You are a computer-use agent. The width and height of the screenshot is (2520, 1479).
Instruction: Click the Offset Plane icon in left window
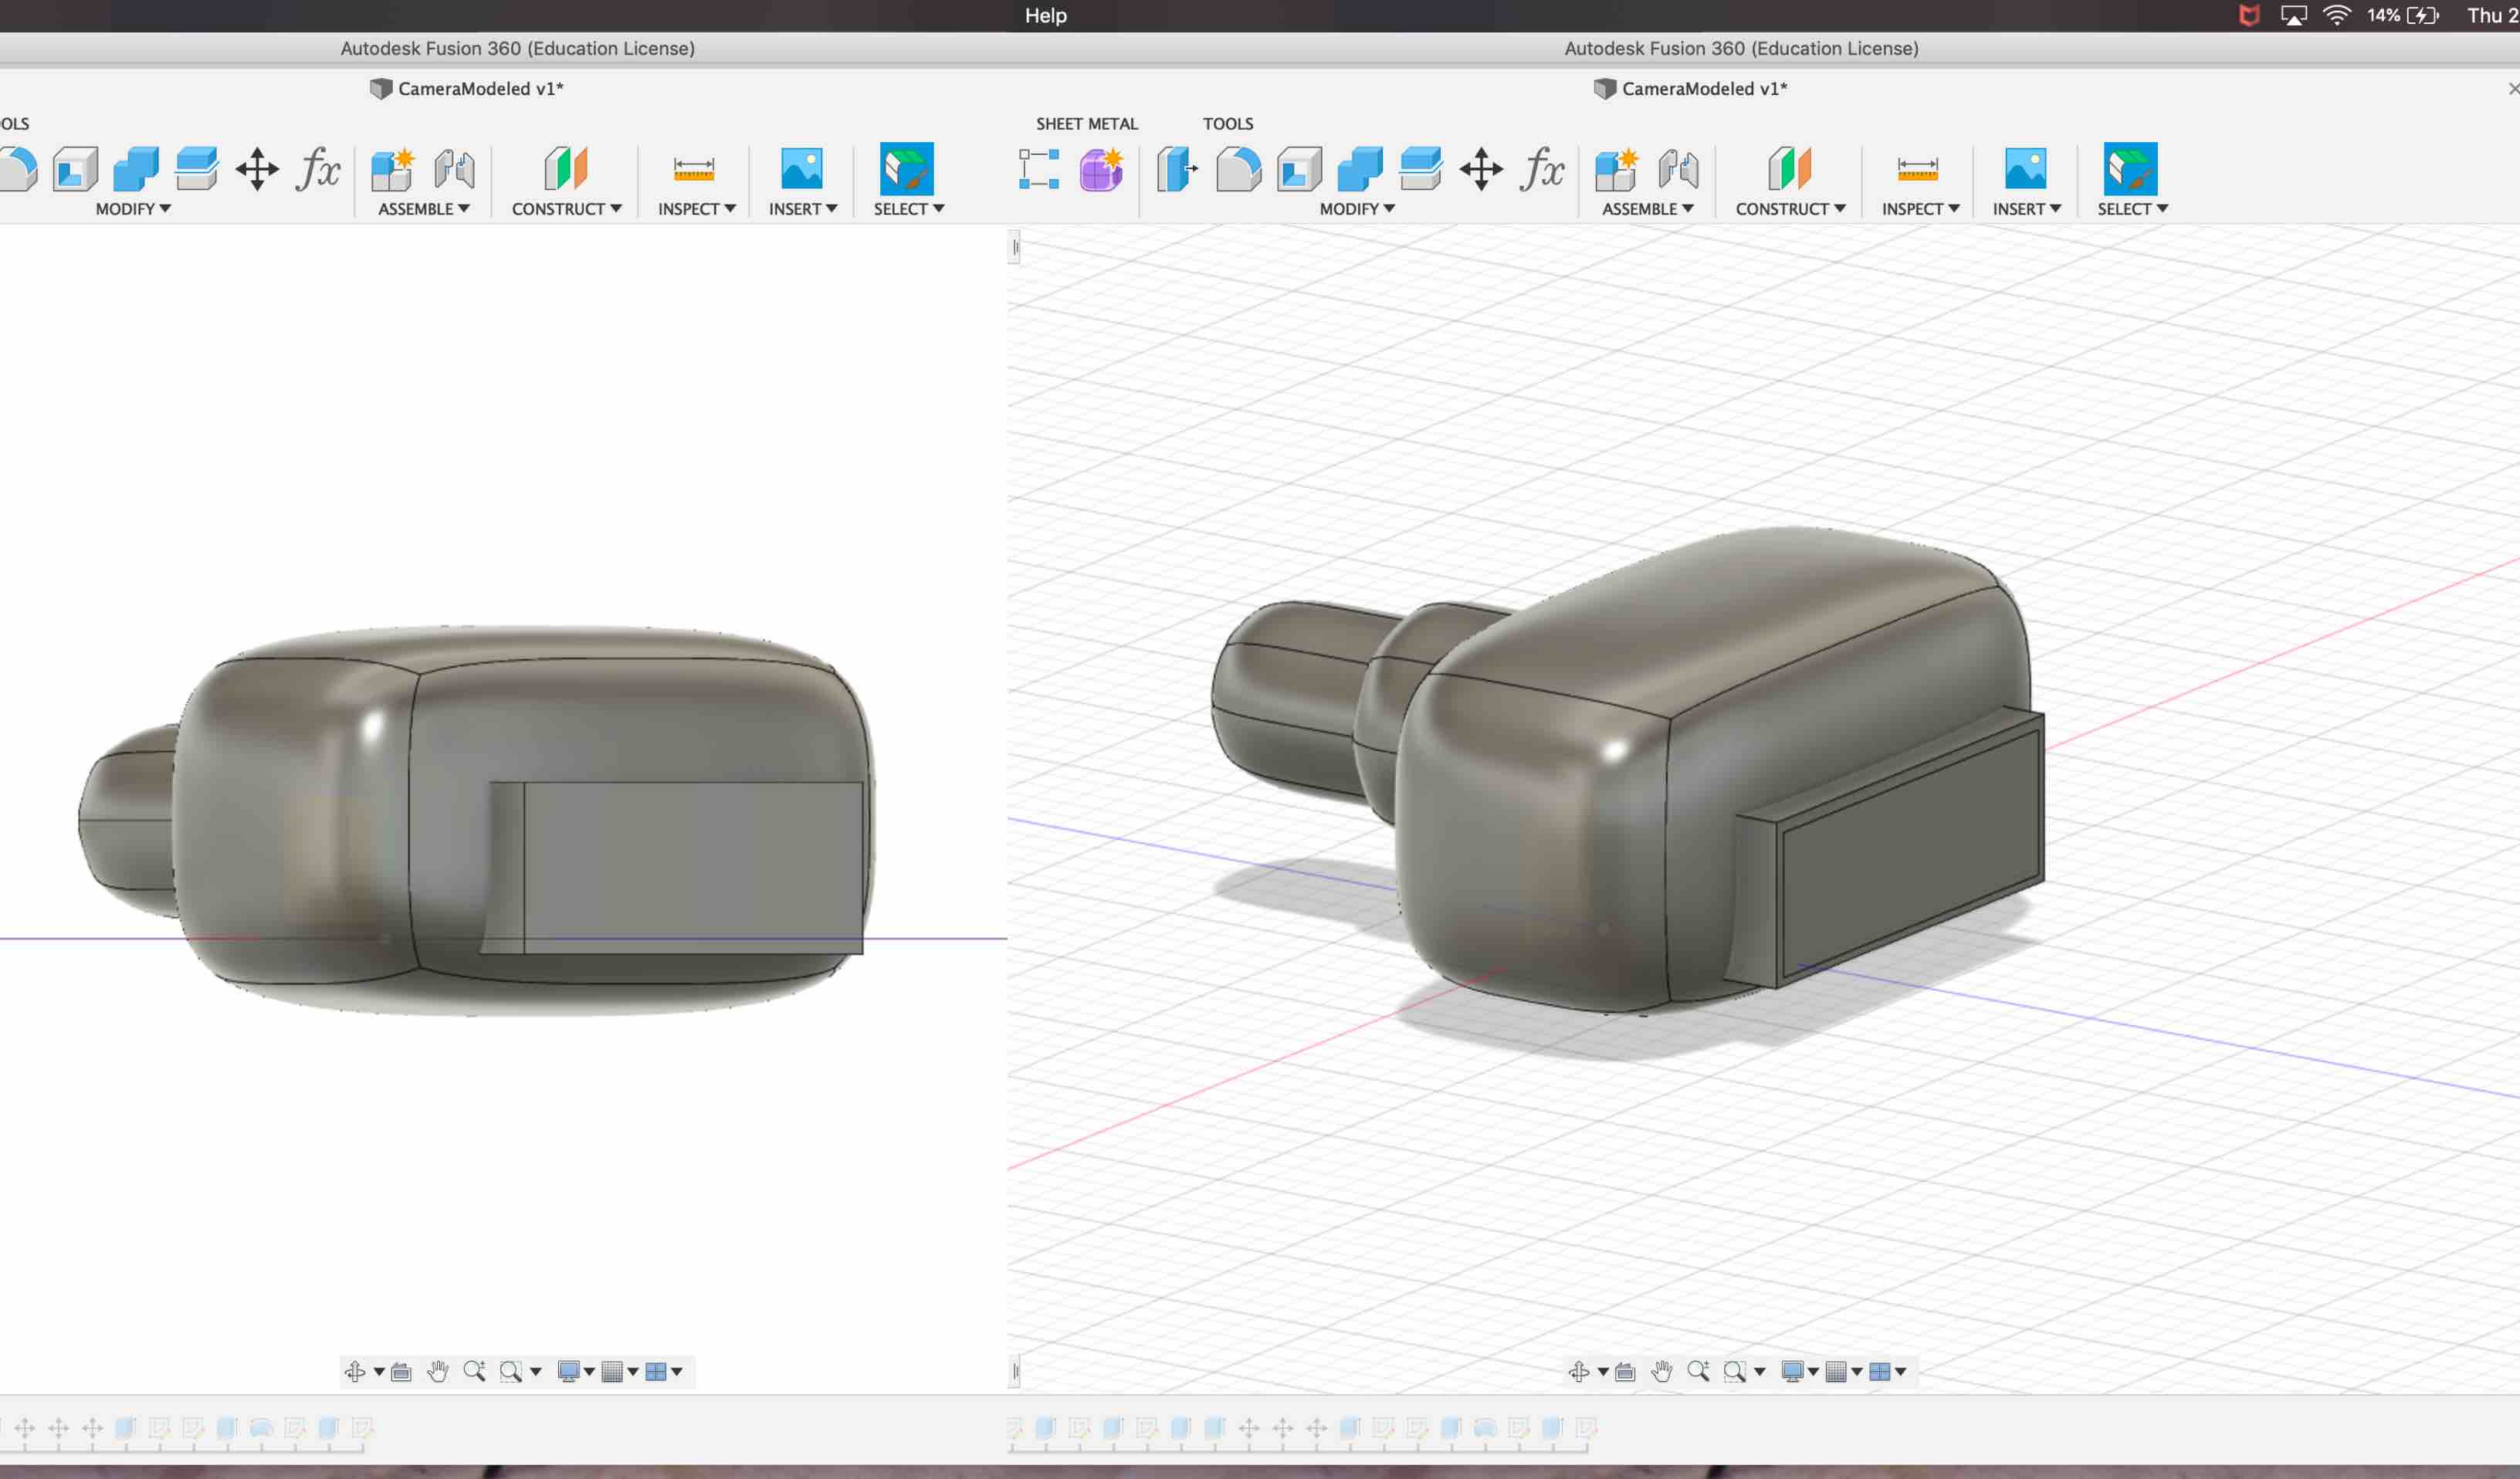coord(565,169)
